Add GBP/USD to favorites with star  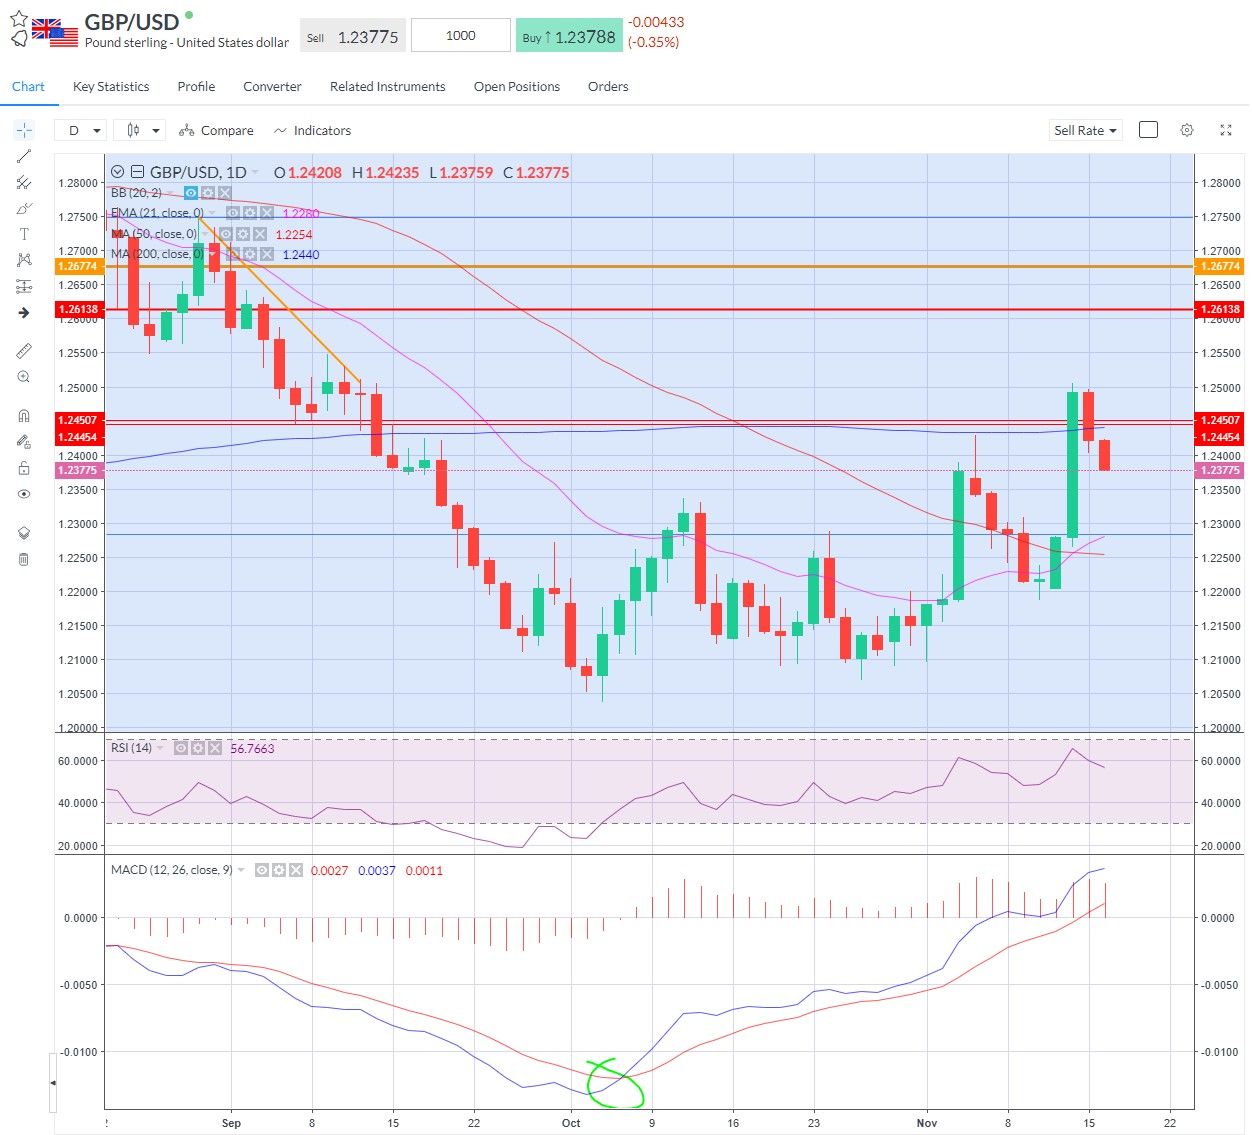point(18,18)
